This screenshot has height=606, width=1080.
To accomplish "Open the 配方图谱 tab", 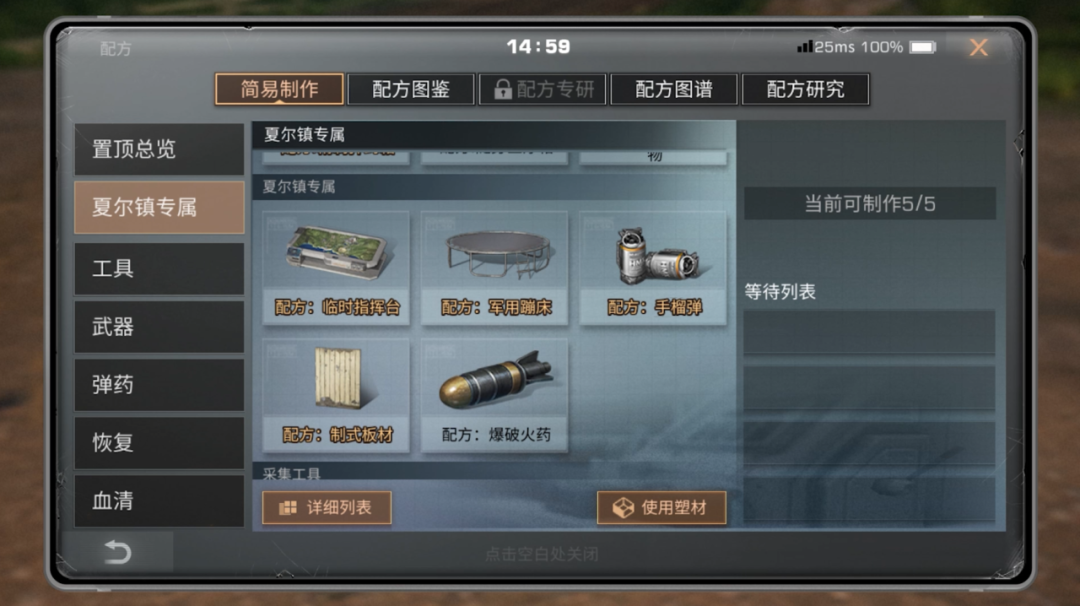I will tap(674, 90).
